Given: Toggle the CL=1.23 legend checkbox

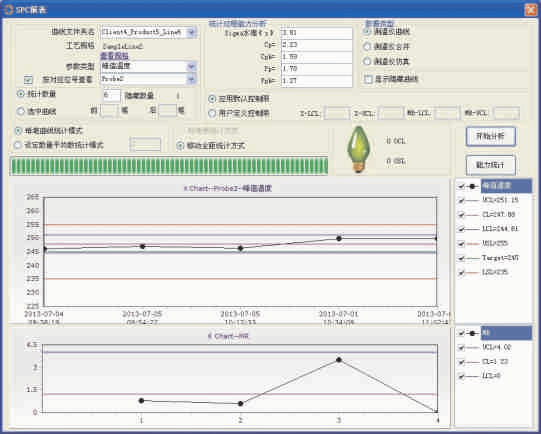Looking at the screenshot, I should 461,362.
